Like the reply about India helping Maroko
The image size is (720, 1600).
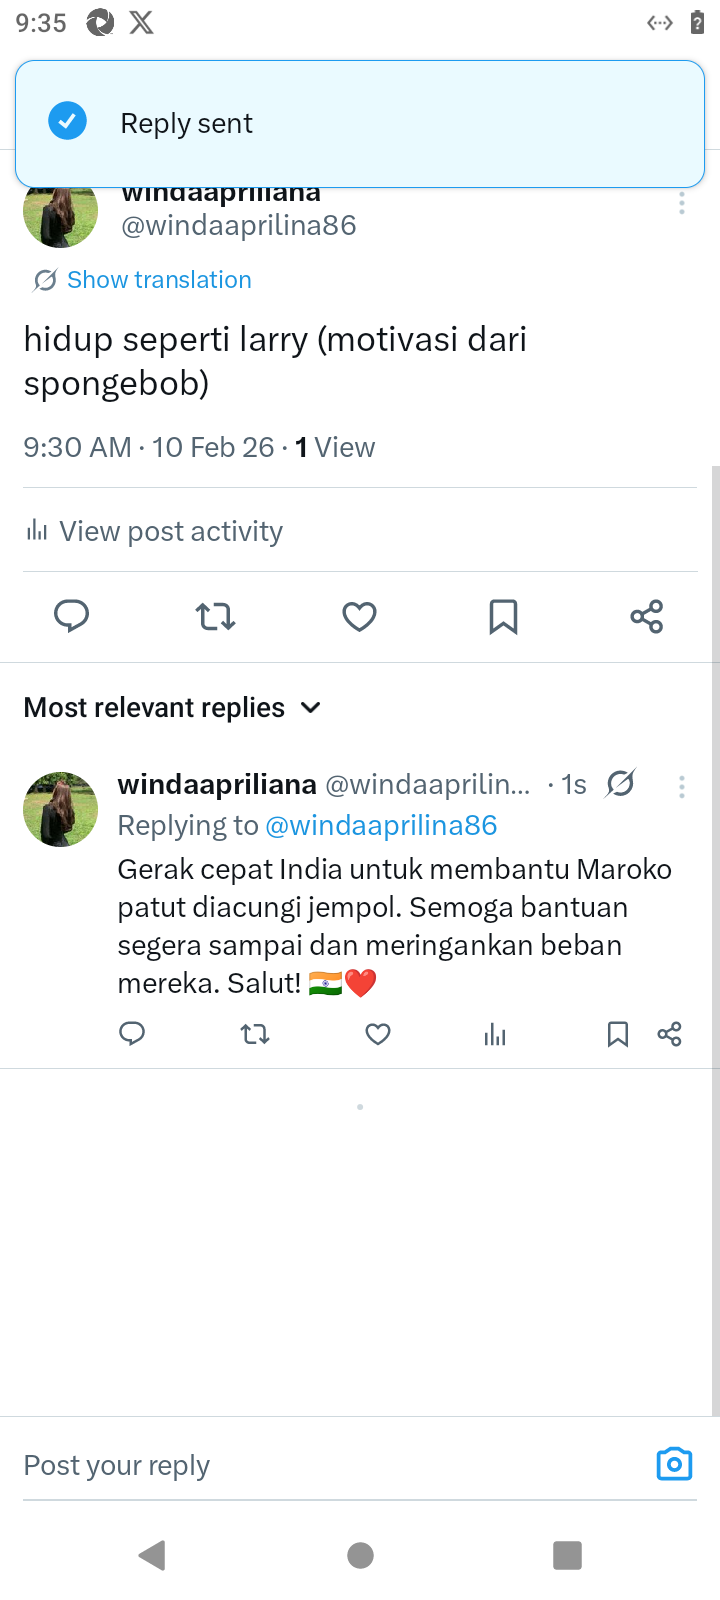[x=378, y=1034]
